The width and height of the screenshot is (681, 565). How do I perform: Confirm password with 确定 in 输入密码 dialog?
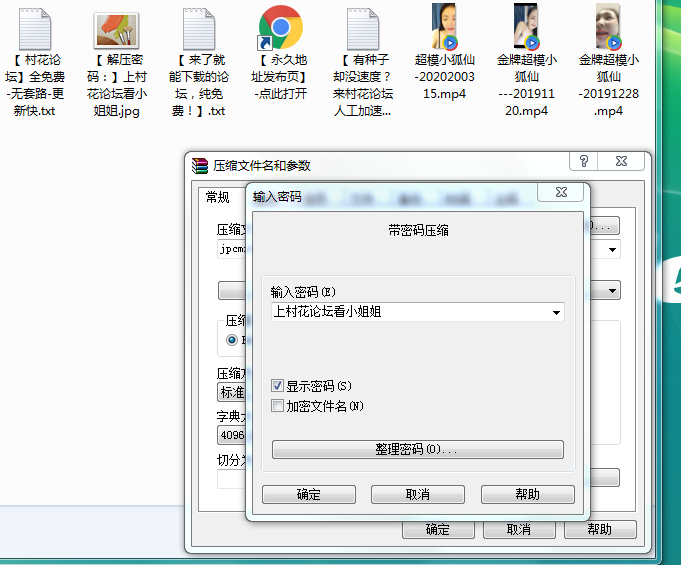tap(309, 495)
